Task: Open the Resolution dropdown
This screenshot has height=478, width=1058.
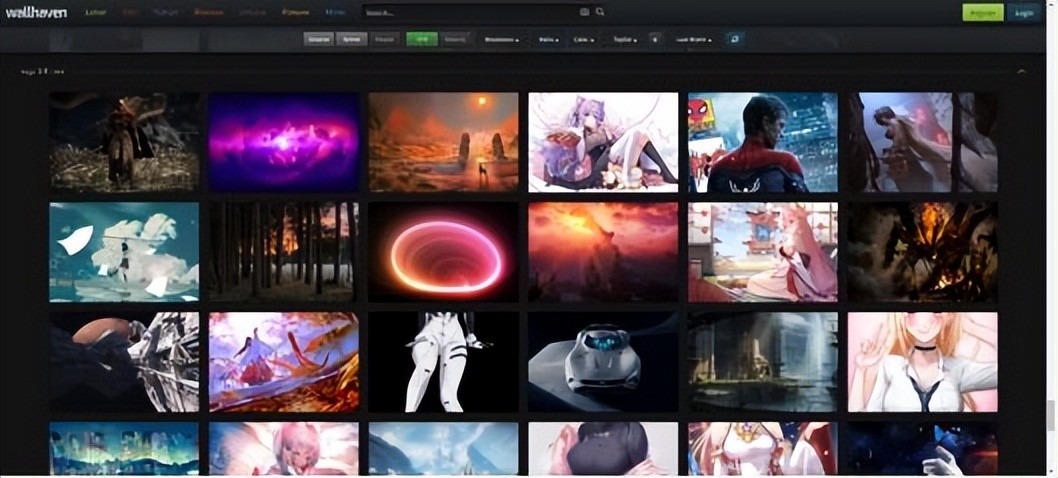Action: tap(501, 39)
